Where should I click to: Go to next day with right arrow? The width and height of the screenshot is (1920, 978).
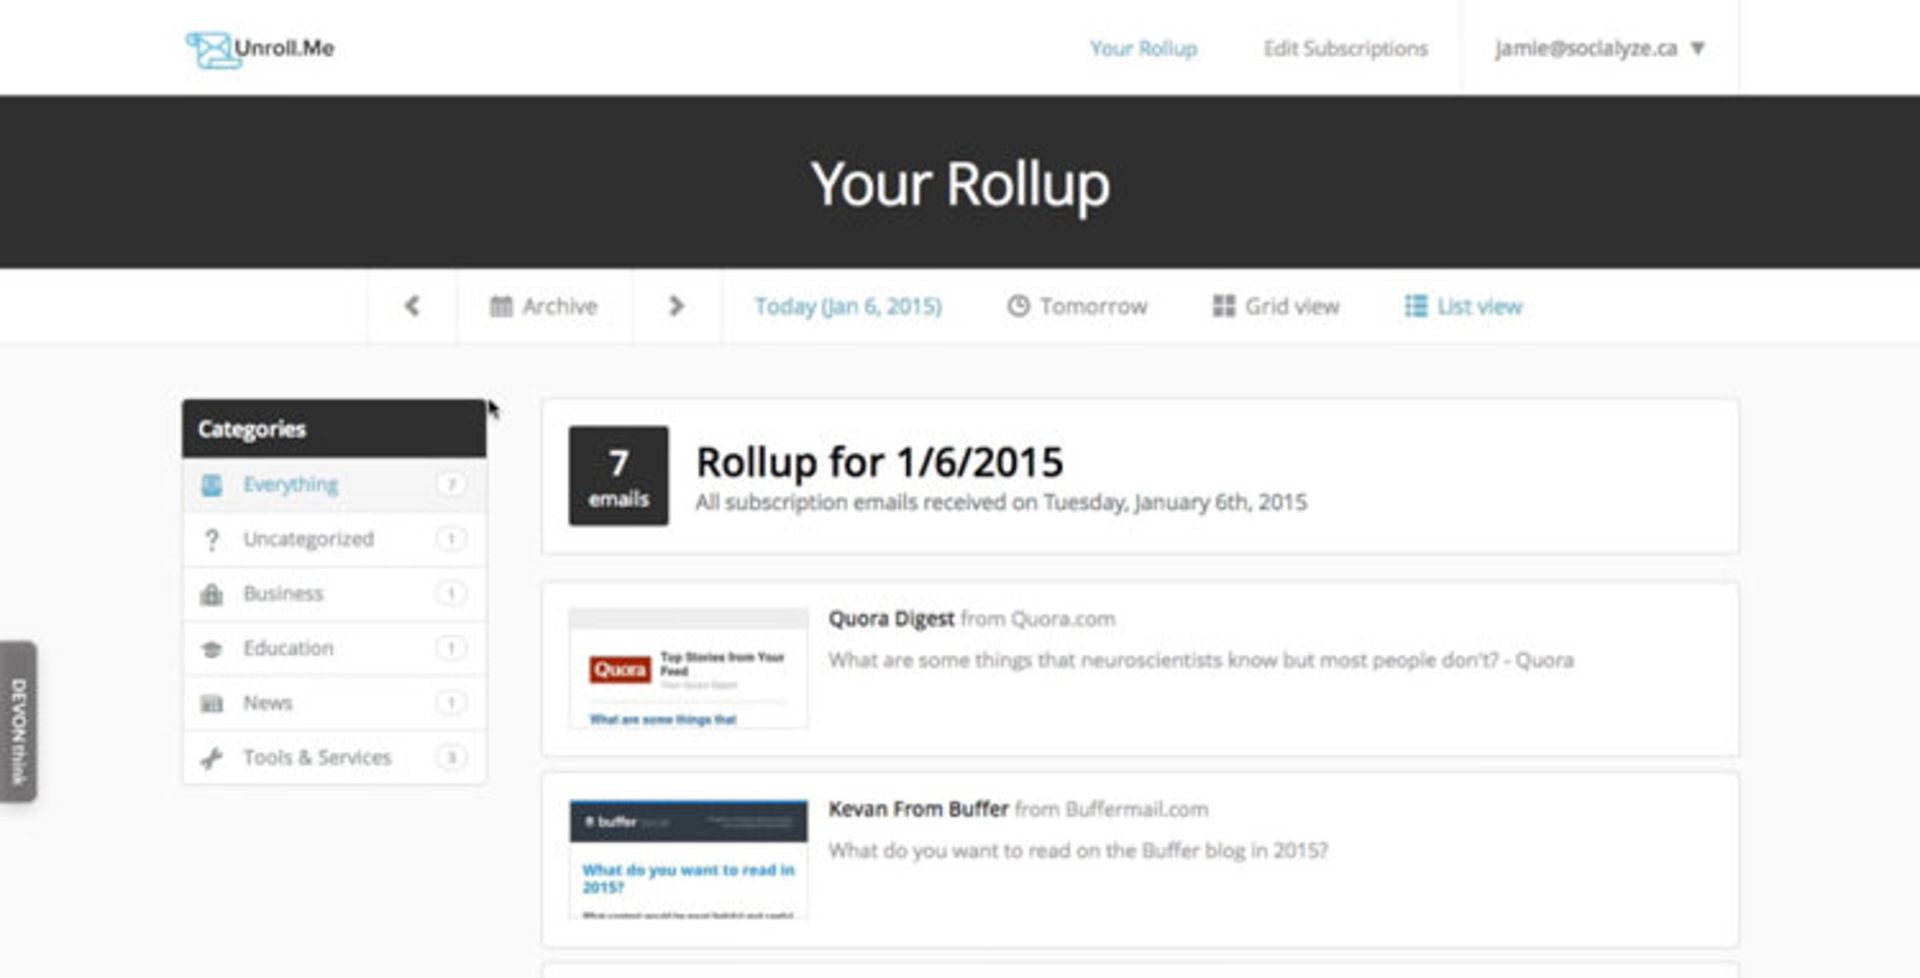point(676,306)
